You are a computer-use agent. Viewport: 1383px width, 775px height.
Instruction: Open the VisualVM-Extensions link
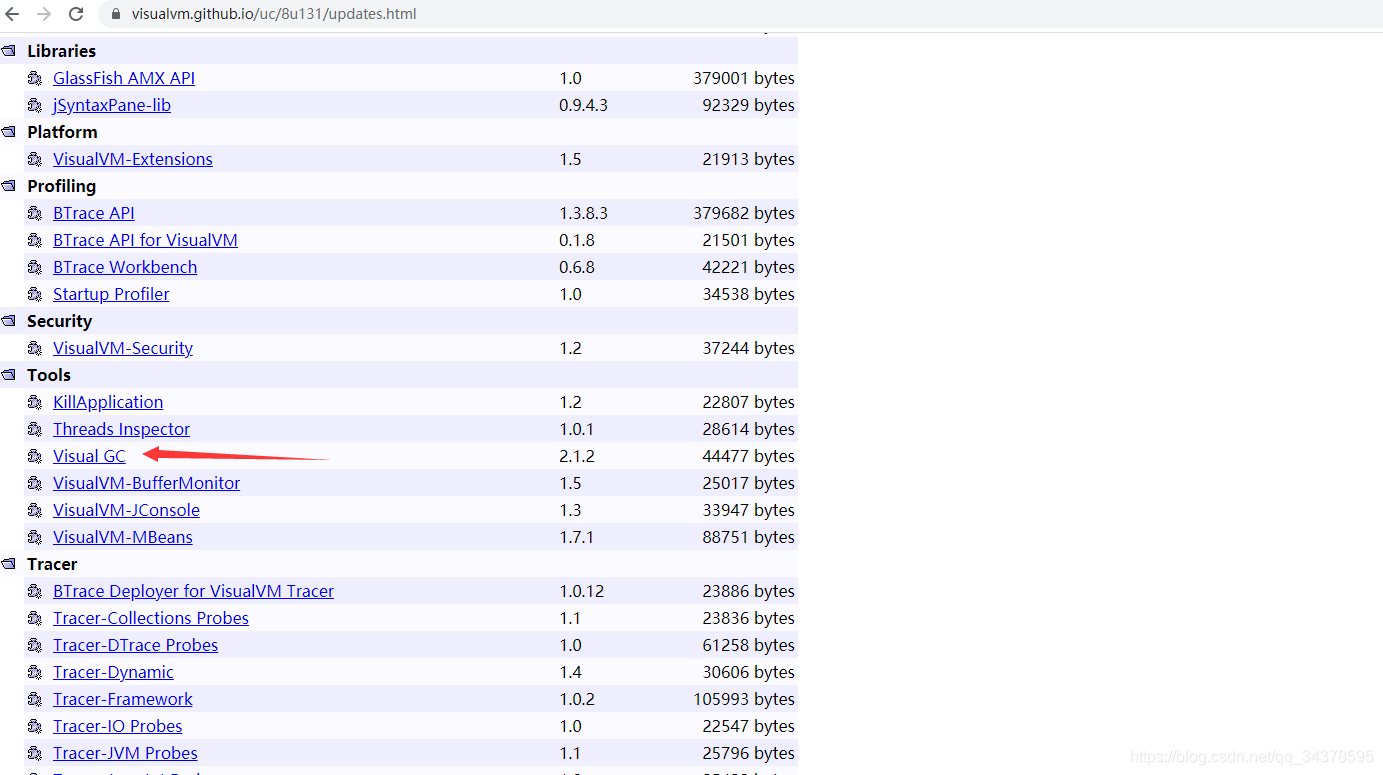tap(133, 159)
